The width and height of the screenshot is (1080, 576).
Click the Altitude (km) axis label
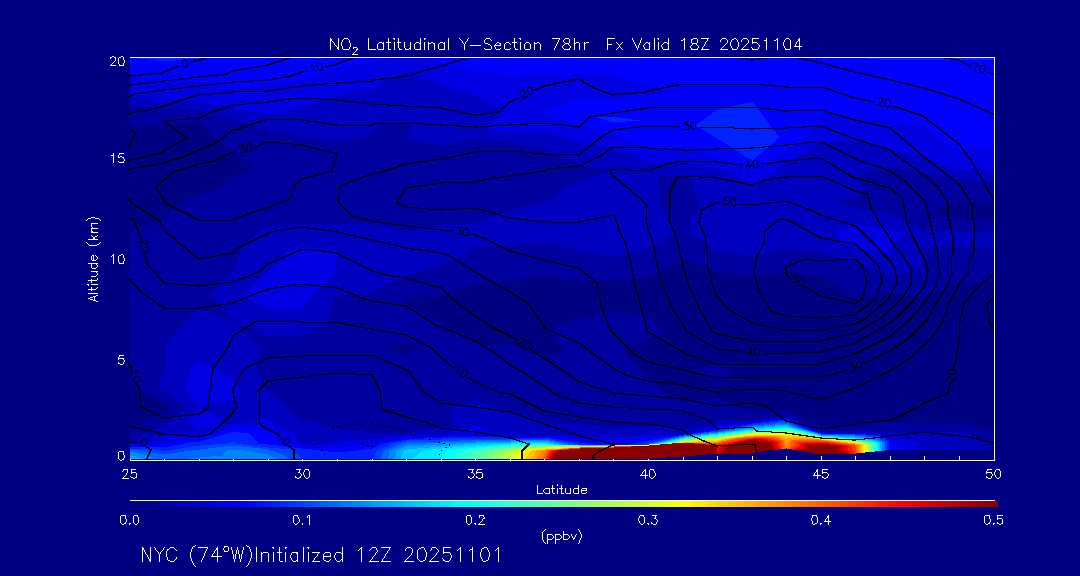[x=94, y=258]
